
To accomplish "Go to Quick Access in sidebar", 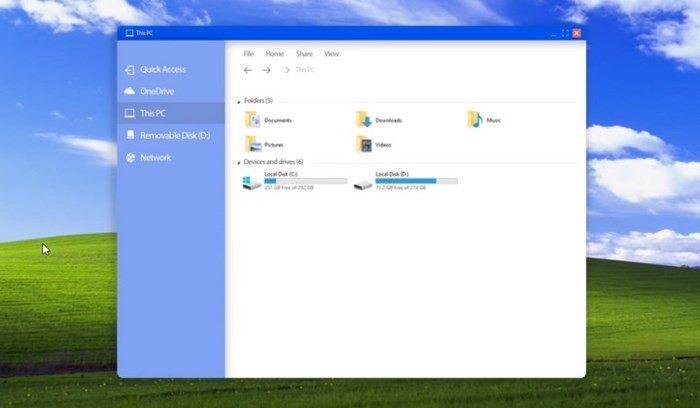I will coord(162,69).
